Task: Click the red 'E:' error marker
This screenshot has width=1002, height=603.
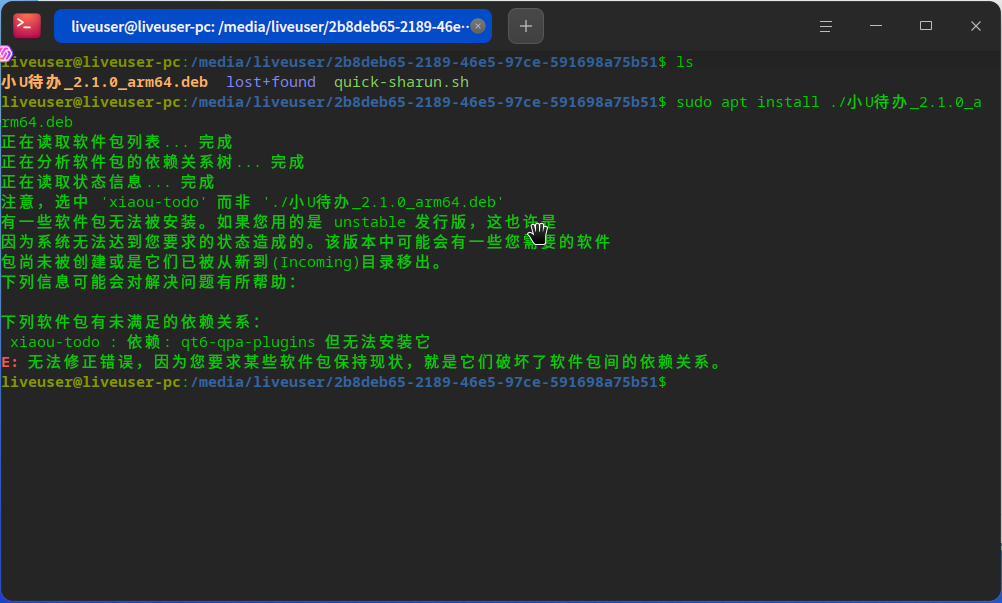Action: coord(10,362)
